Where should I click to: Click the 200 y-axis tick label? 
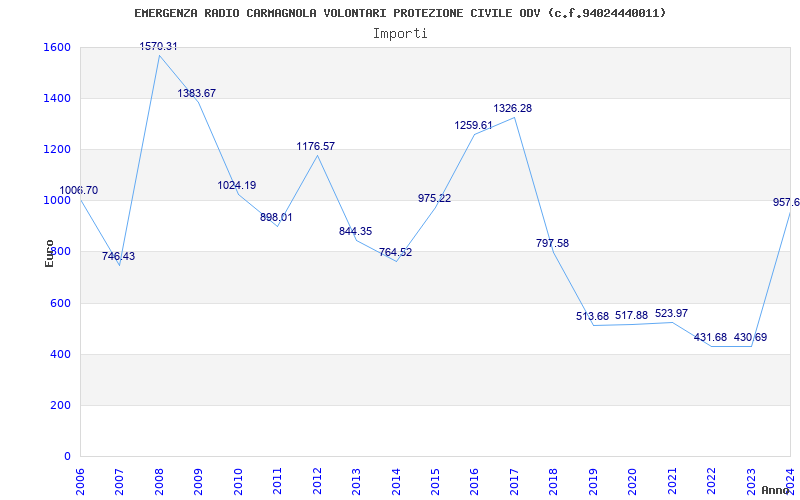58,405
